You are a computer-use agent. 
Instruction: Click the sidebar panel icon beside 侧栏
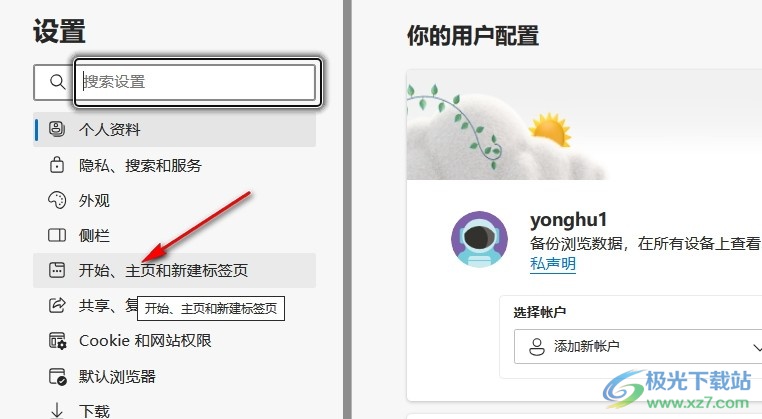[x=57, y=235]
